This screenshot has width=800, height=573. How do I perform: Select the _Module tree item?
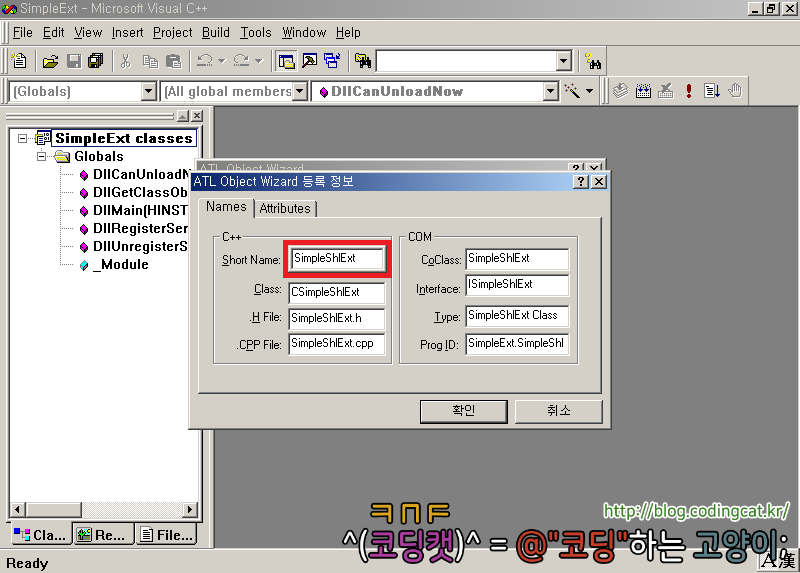click(x=120, y=265)
